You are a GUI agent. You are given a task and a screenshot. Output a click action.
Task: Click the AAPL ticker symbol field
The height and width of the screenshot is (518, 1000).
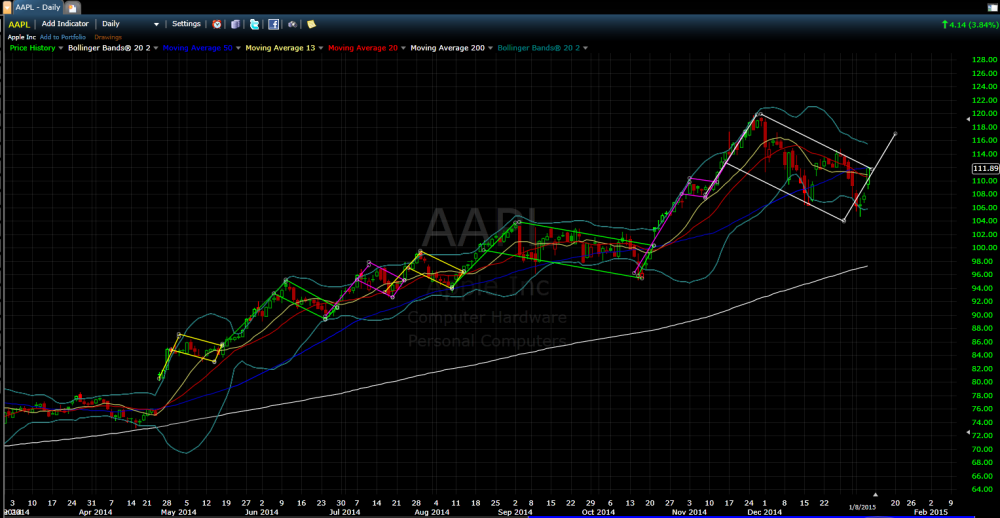point(18,24)
